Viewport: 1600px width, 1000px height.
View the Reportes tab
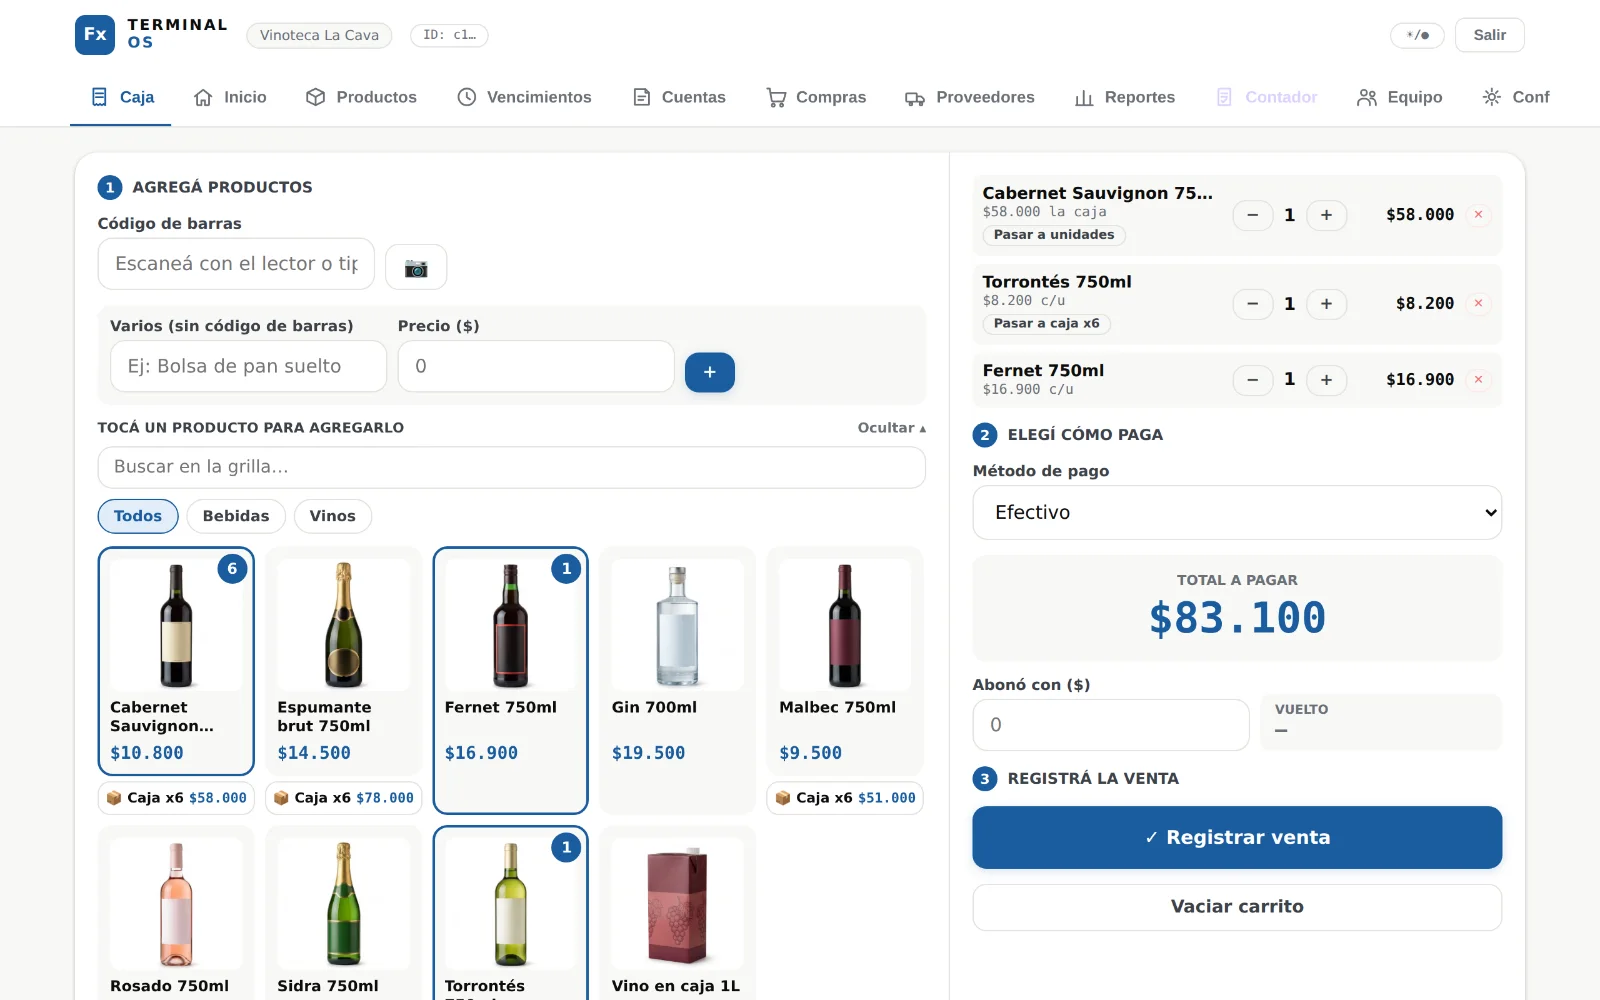pos(1125,97)
